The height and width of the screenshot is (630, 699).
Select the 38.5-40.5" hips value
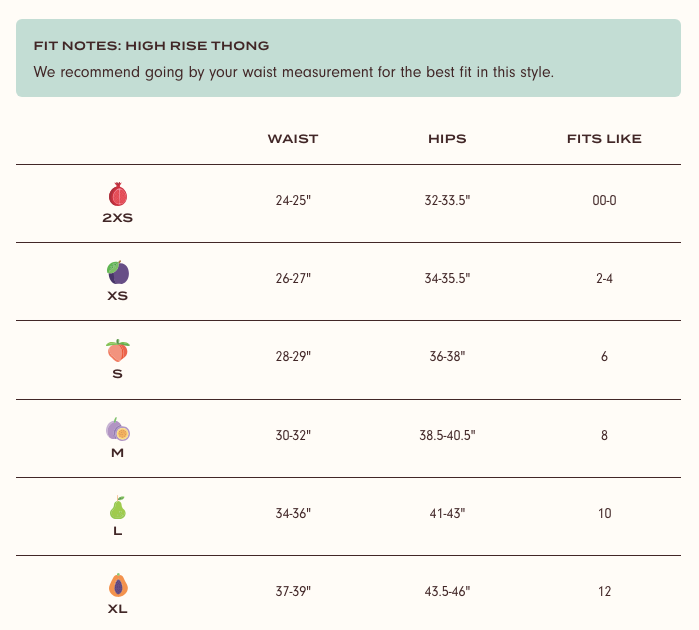pos(447,435)
